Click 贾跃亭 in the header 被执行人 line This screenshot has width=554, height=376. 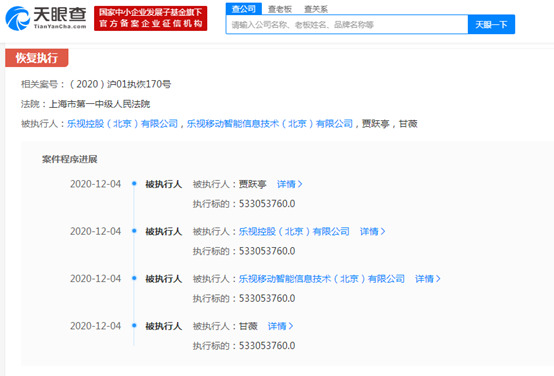(376, 124)
